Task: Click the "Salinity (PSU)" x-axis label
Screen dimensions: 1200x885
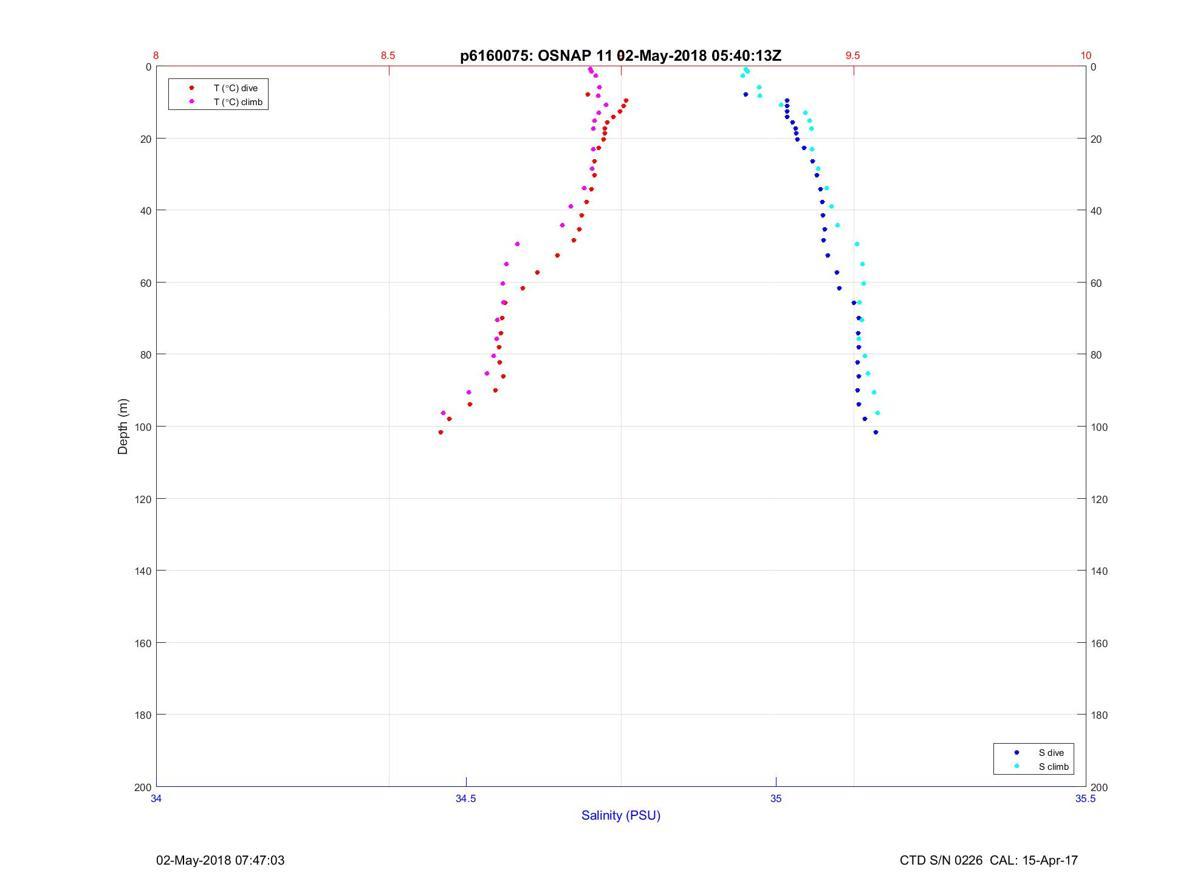Action: pyautogui.click(x=621, y=815)
